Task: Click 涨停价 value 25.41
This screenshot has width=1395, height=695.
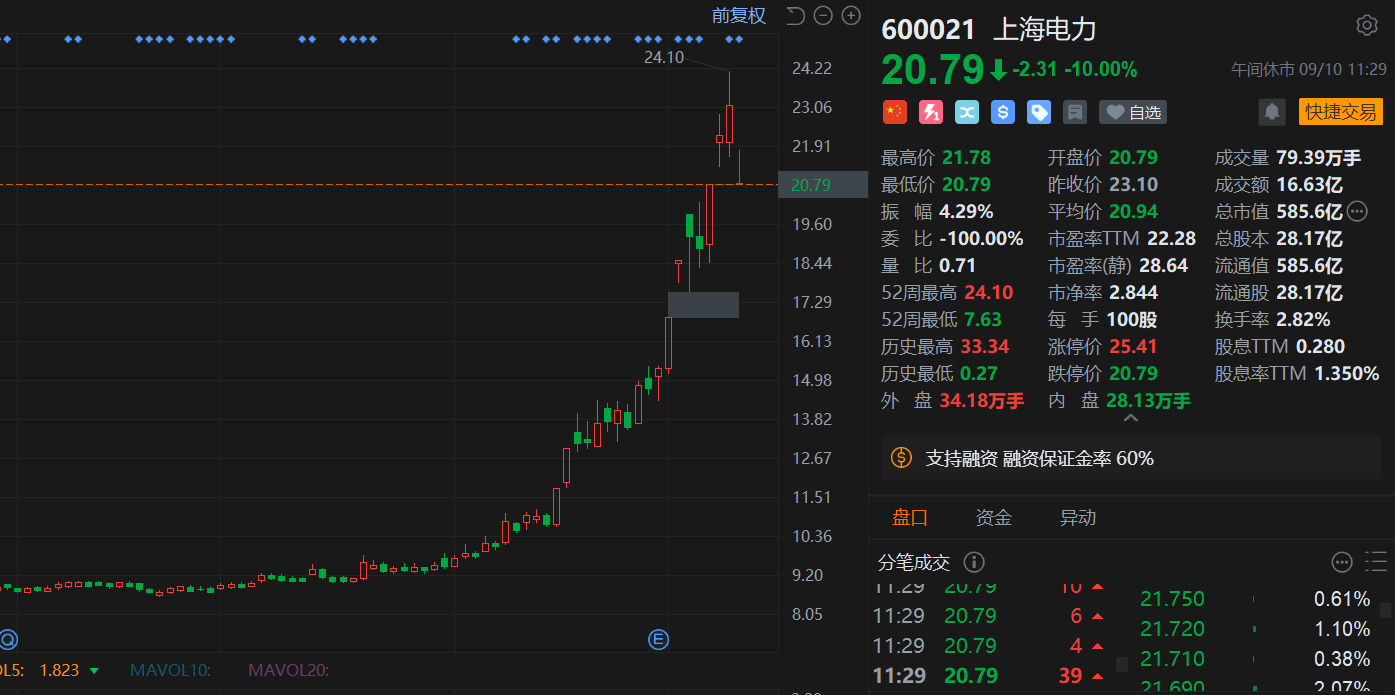Action: tap(1133, 346)
